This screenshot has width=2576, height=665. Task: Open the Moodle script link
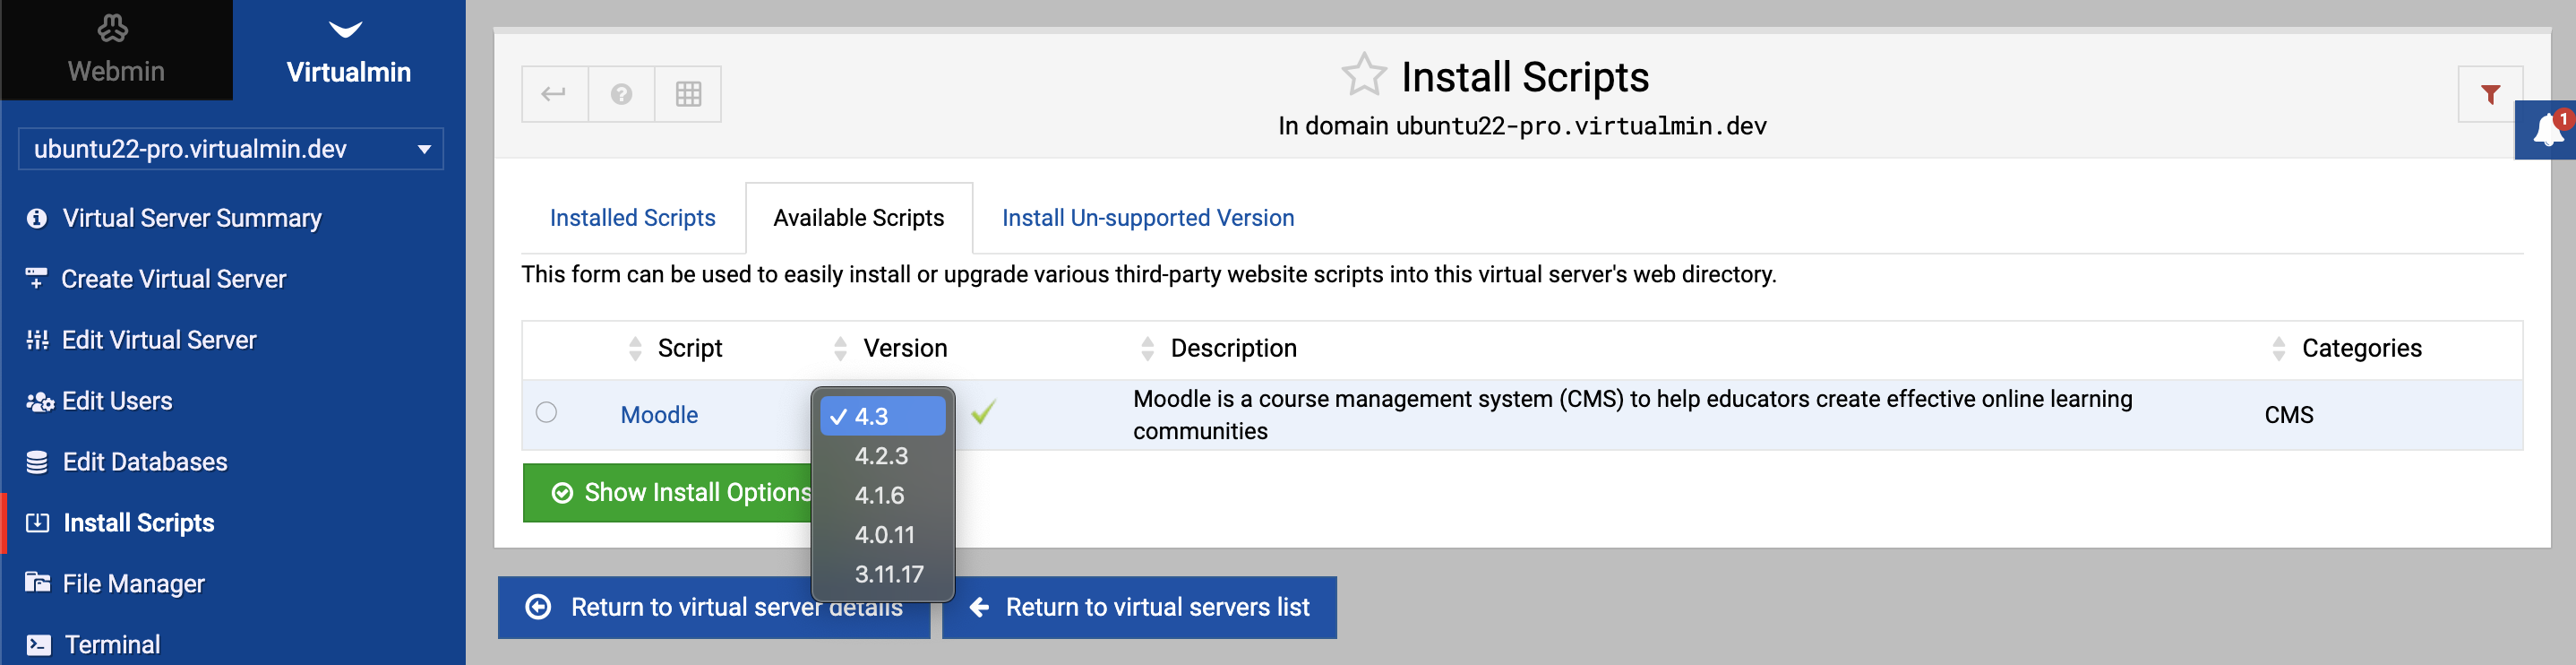(x=659, y=415)
